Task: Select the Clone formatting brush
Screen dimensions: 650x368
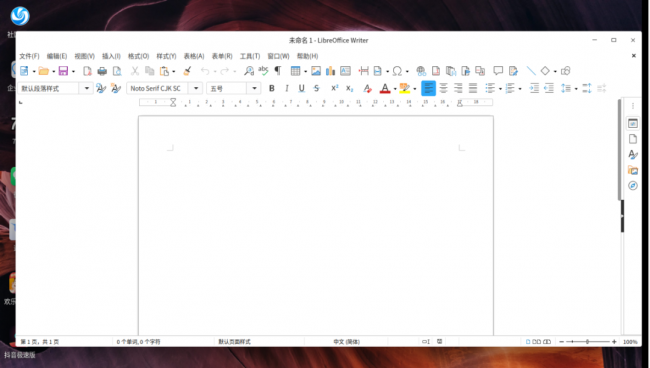Action: (x=187, y=71)
